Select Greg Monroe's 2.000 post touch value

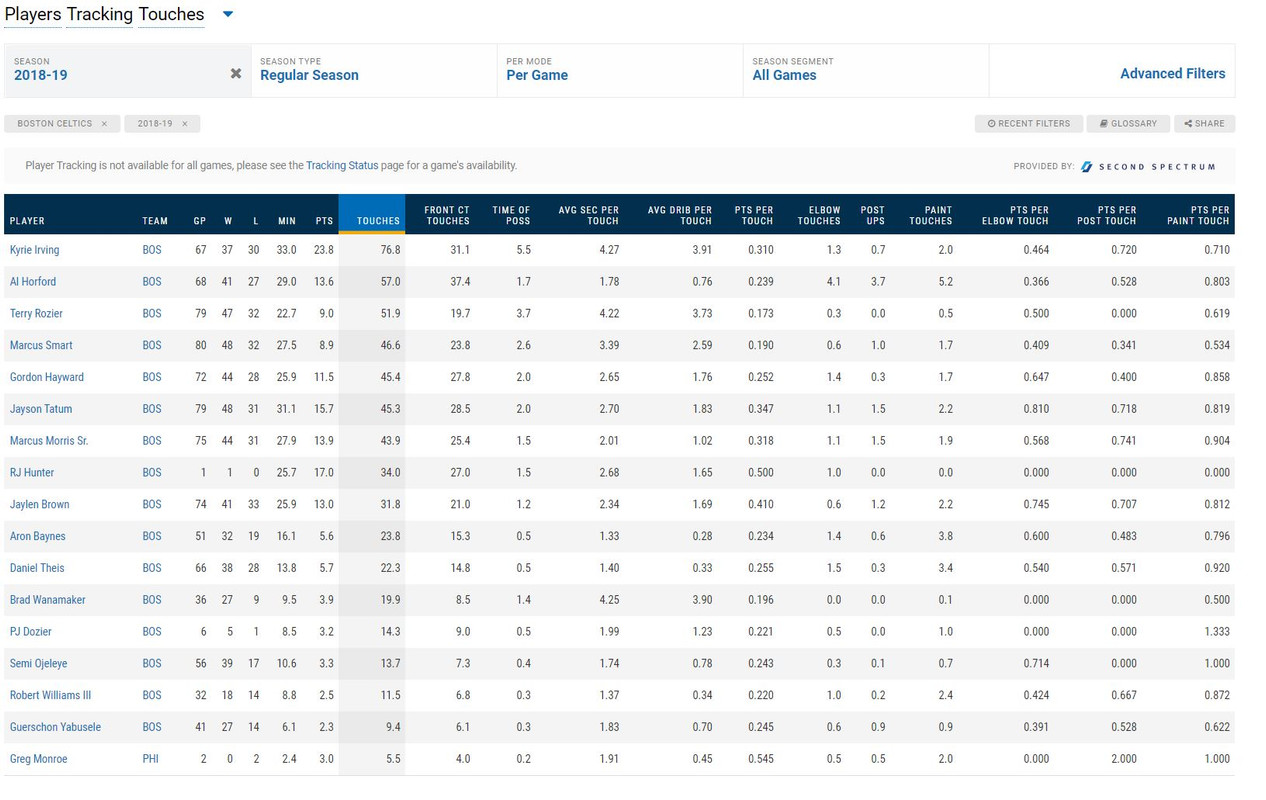(x=1123, y=759)
